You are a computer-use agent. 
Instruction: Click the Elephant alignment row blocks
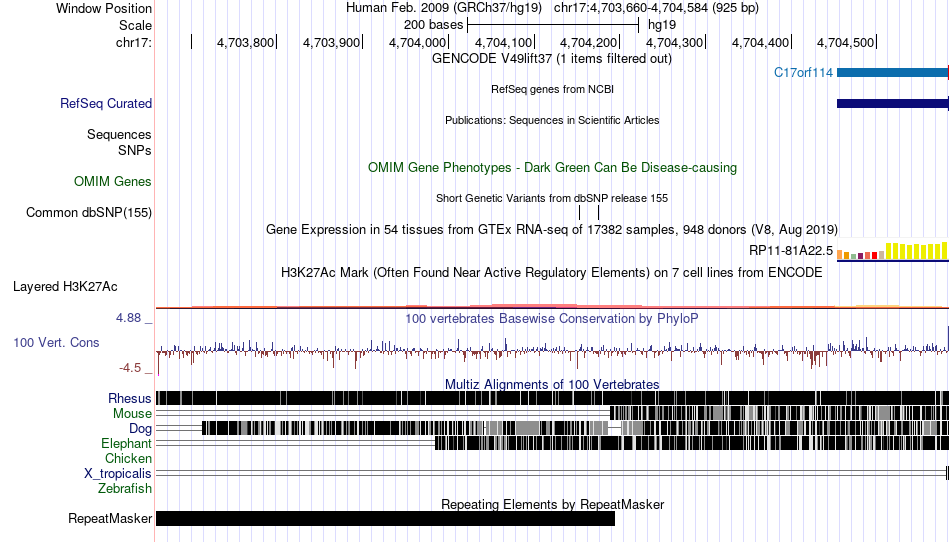tap(692, 443)
